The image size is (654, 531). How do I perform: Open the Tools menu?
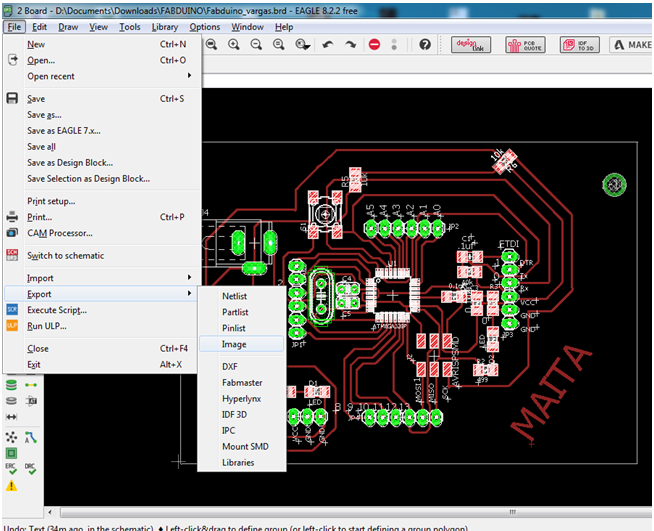coord(130,27)
